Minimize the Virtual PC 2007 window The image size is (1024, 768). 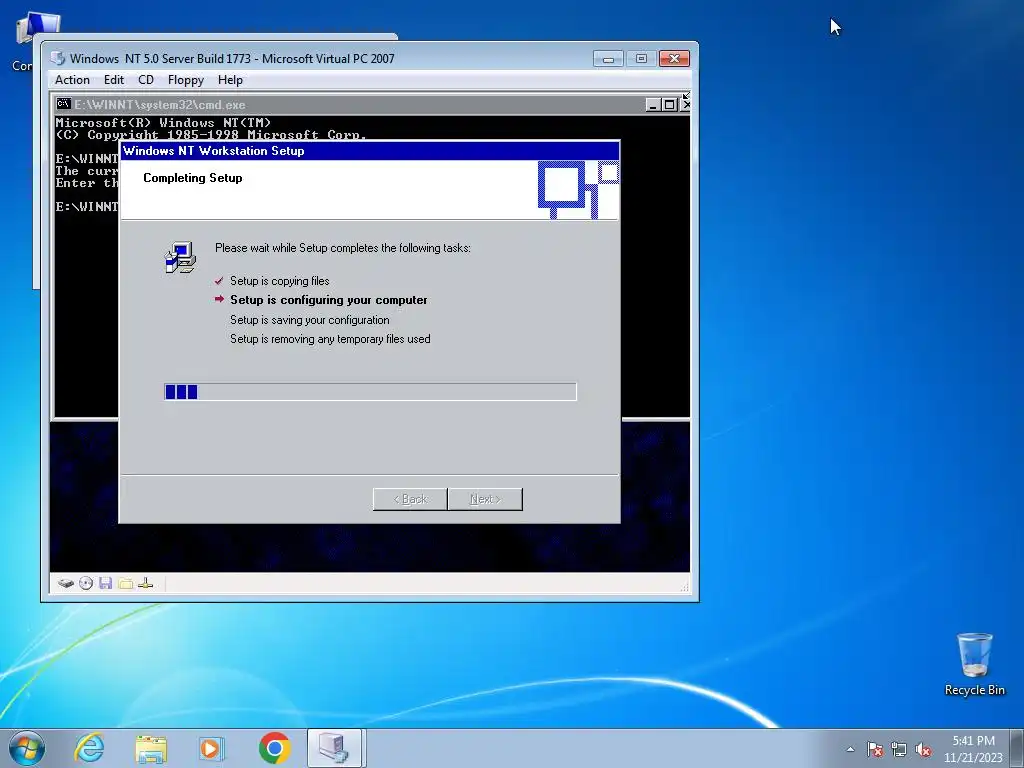(x=608, y=59)
